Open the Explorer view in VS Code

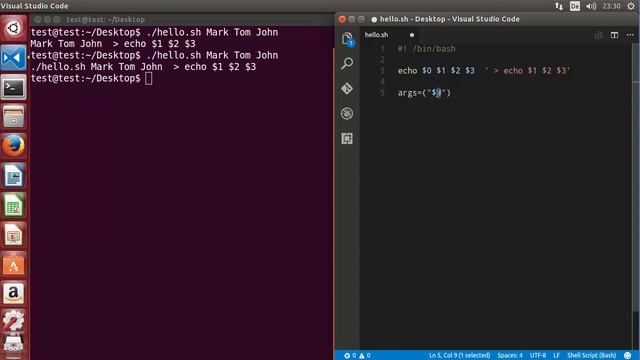[x=347, y=39]
